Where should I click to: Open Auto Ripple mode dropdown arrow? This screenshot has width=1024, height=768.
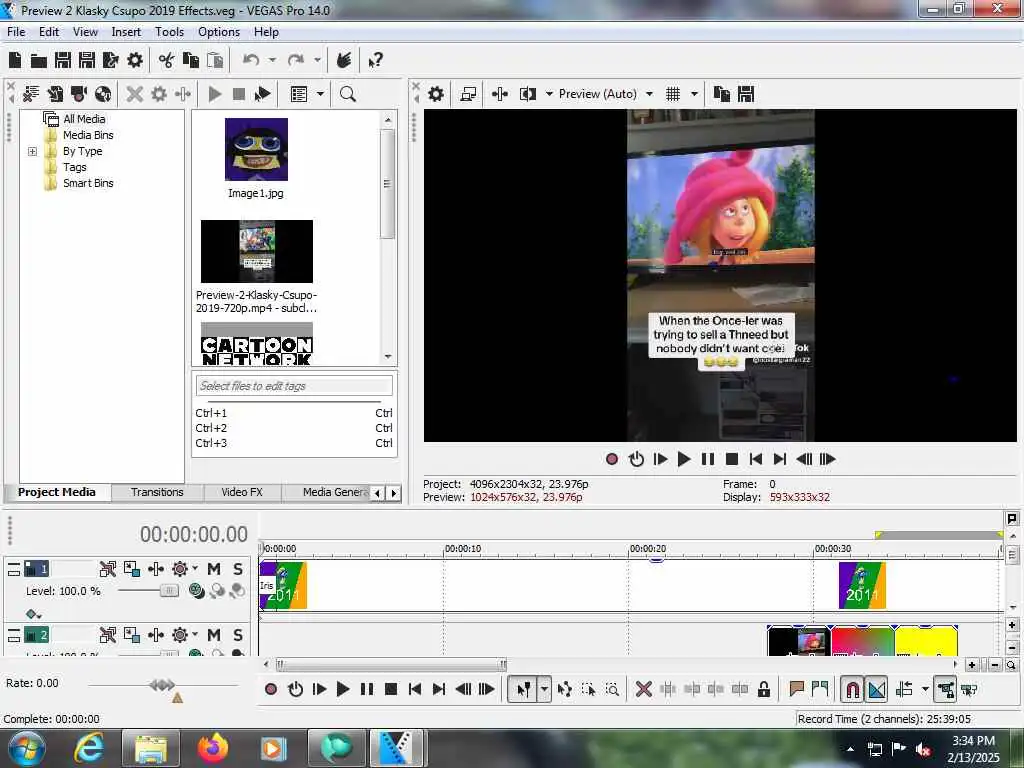[x=925, y=689]
